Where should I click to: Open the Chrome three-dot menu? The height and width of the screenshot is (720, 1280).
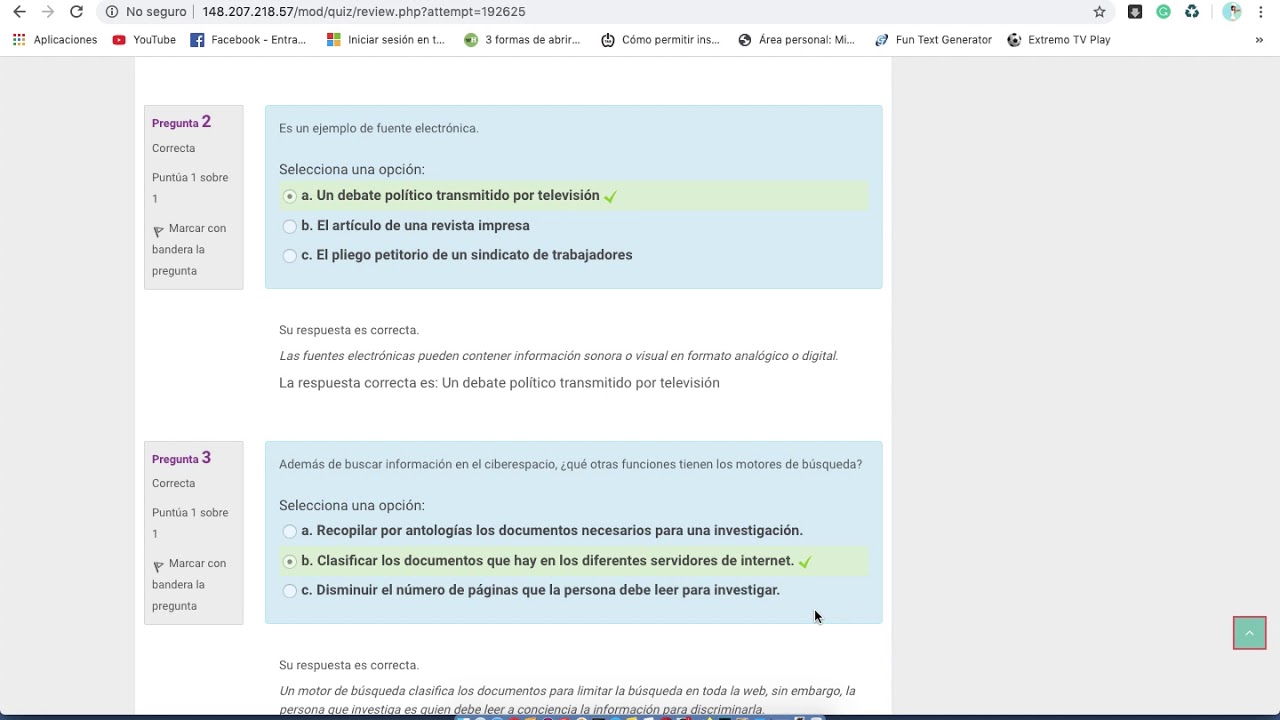1261,12
